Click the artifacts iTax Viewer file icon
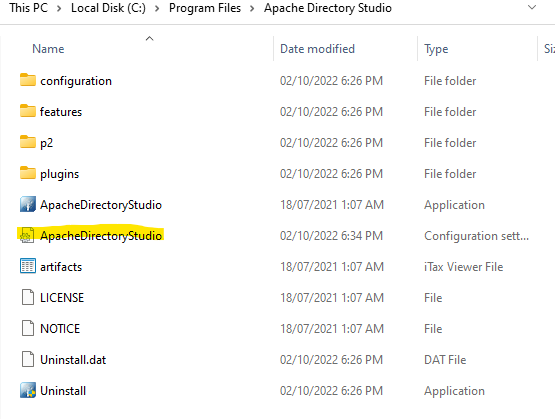Image resolution: width=555 pixels, height=419 pixels. point(28,266)
